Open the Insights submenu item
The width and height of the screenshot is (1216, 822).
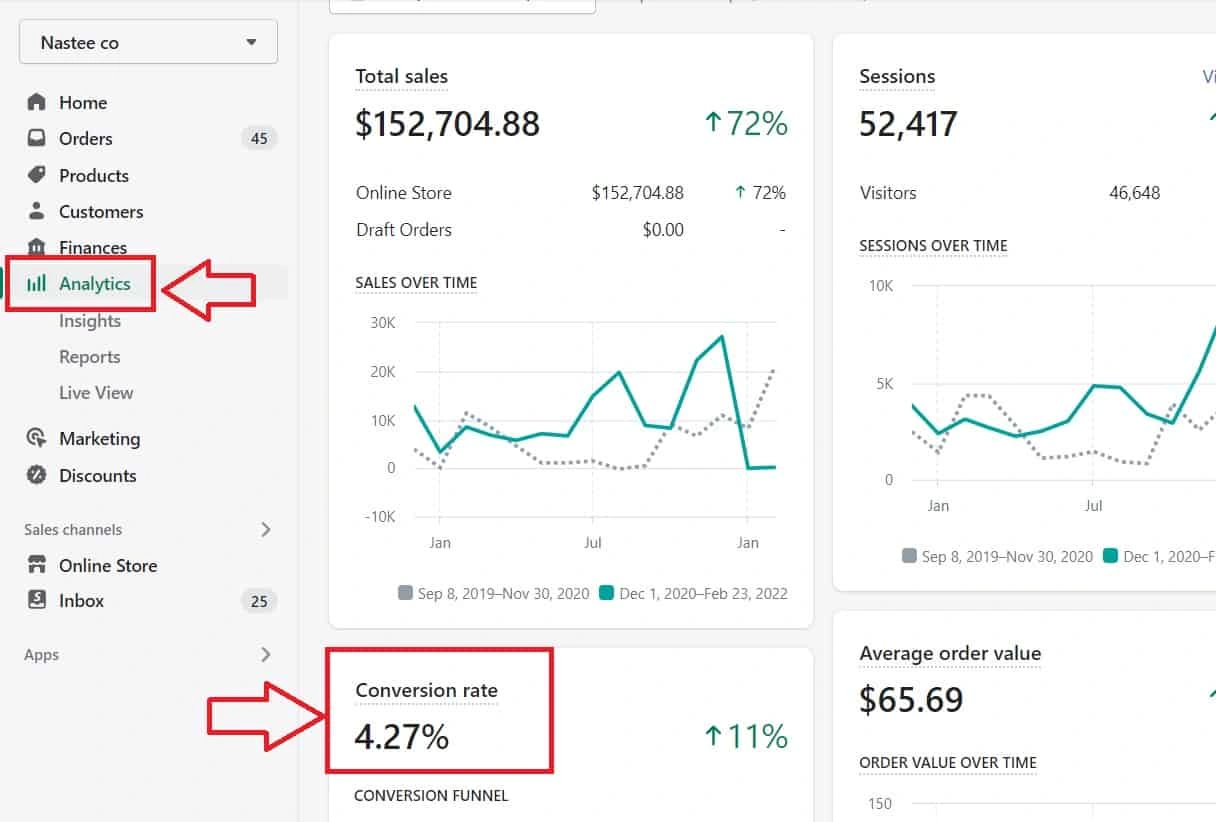(90, 321)
